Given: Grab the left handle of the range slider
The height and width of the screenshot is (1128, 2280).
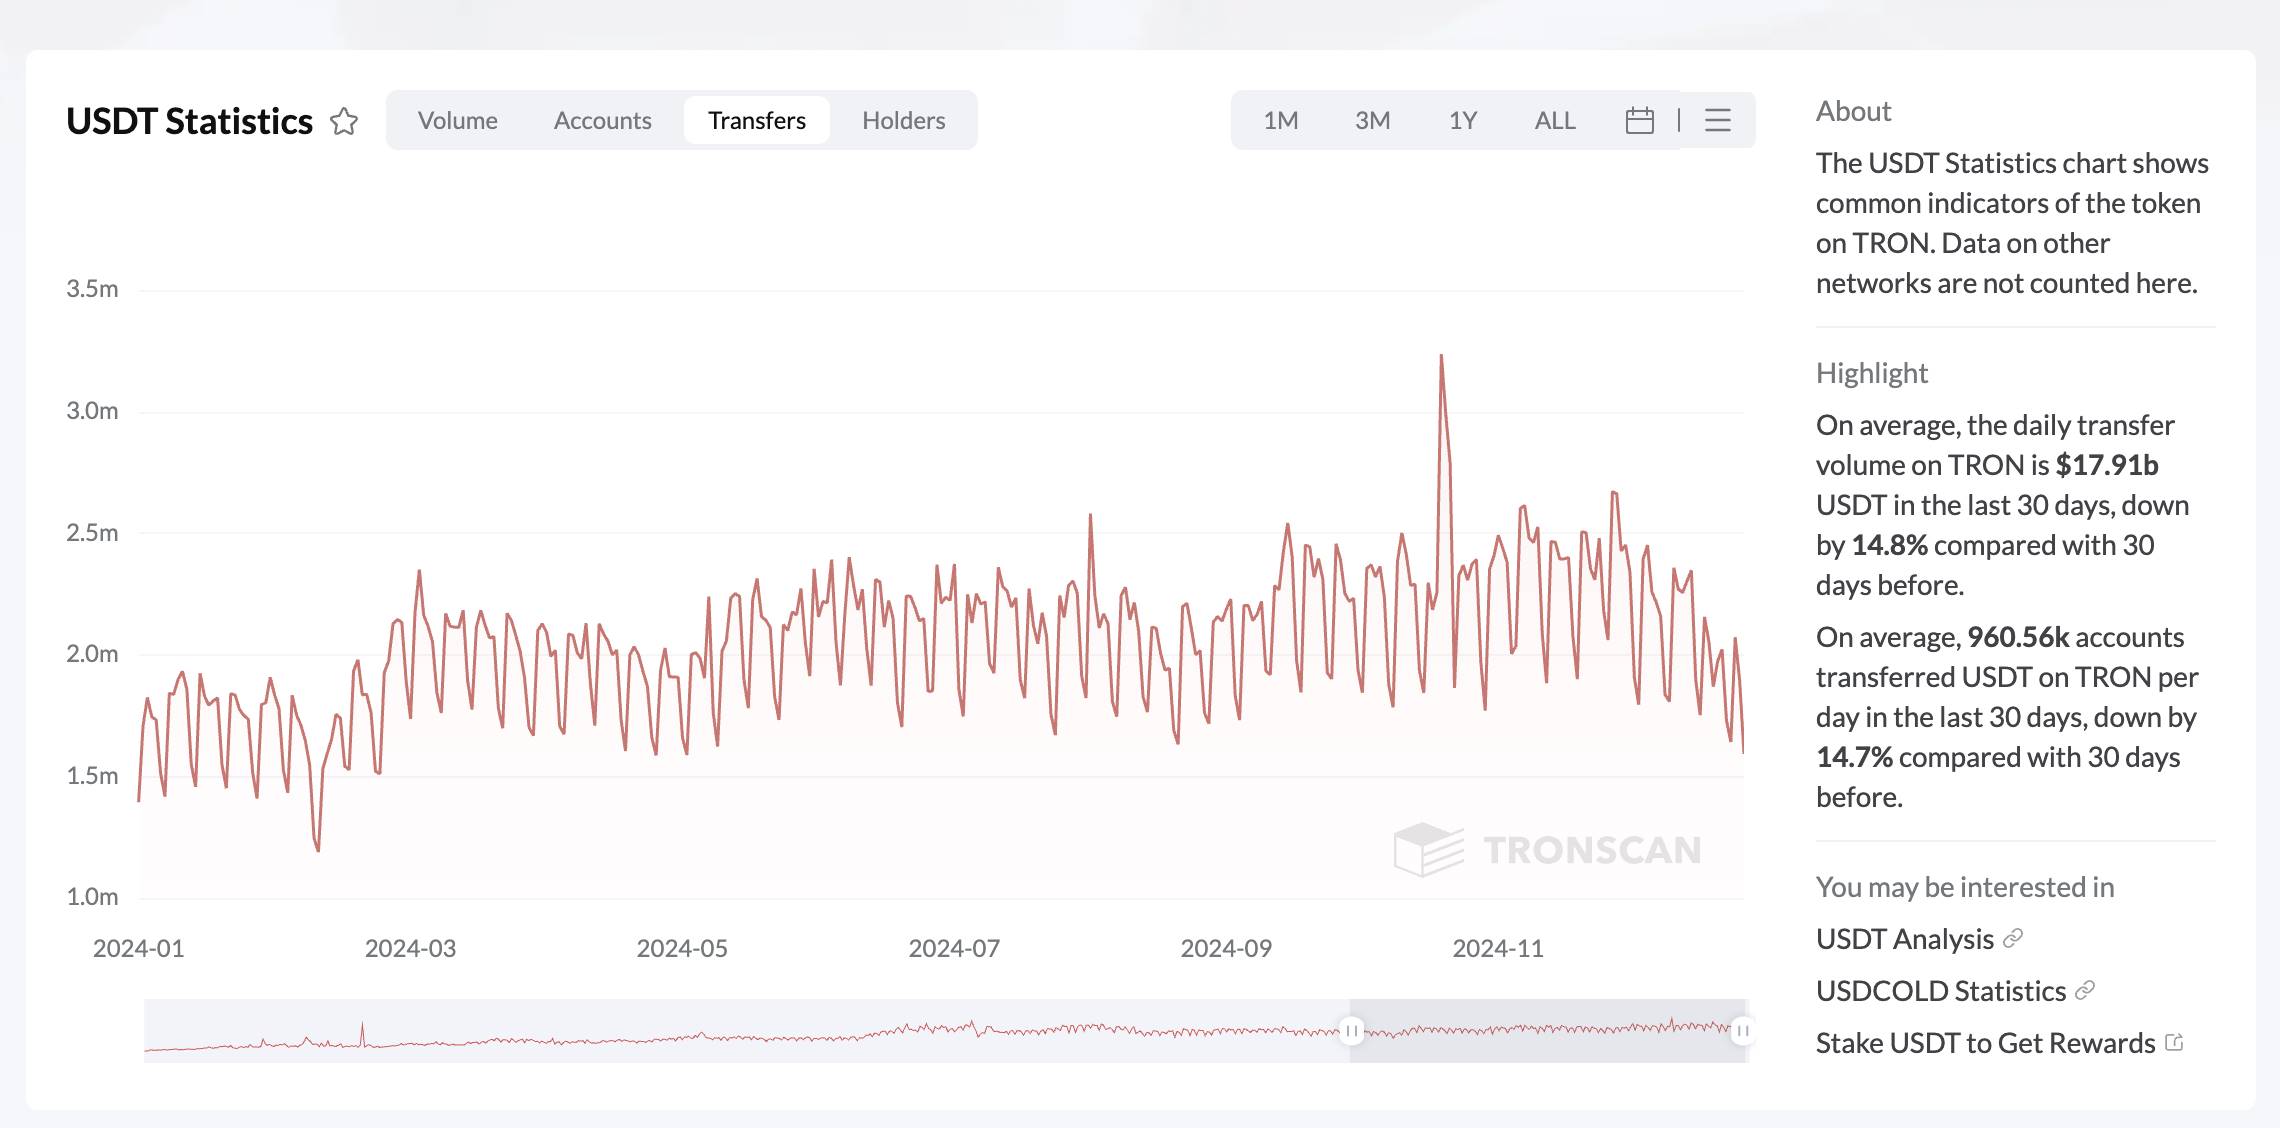Looking at the screenshot, I should coord(1351,1030).
